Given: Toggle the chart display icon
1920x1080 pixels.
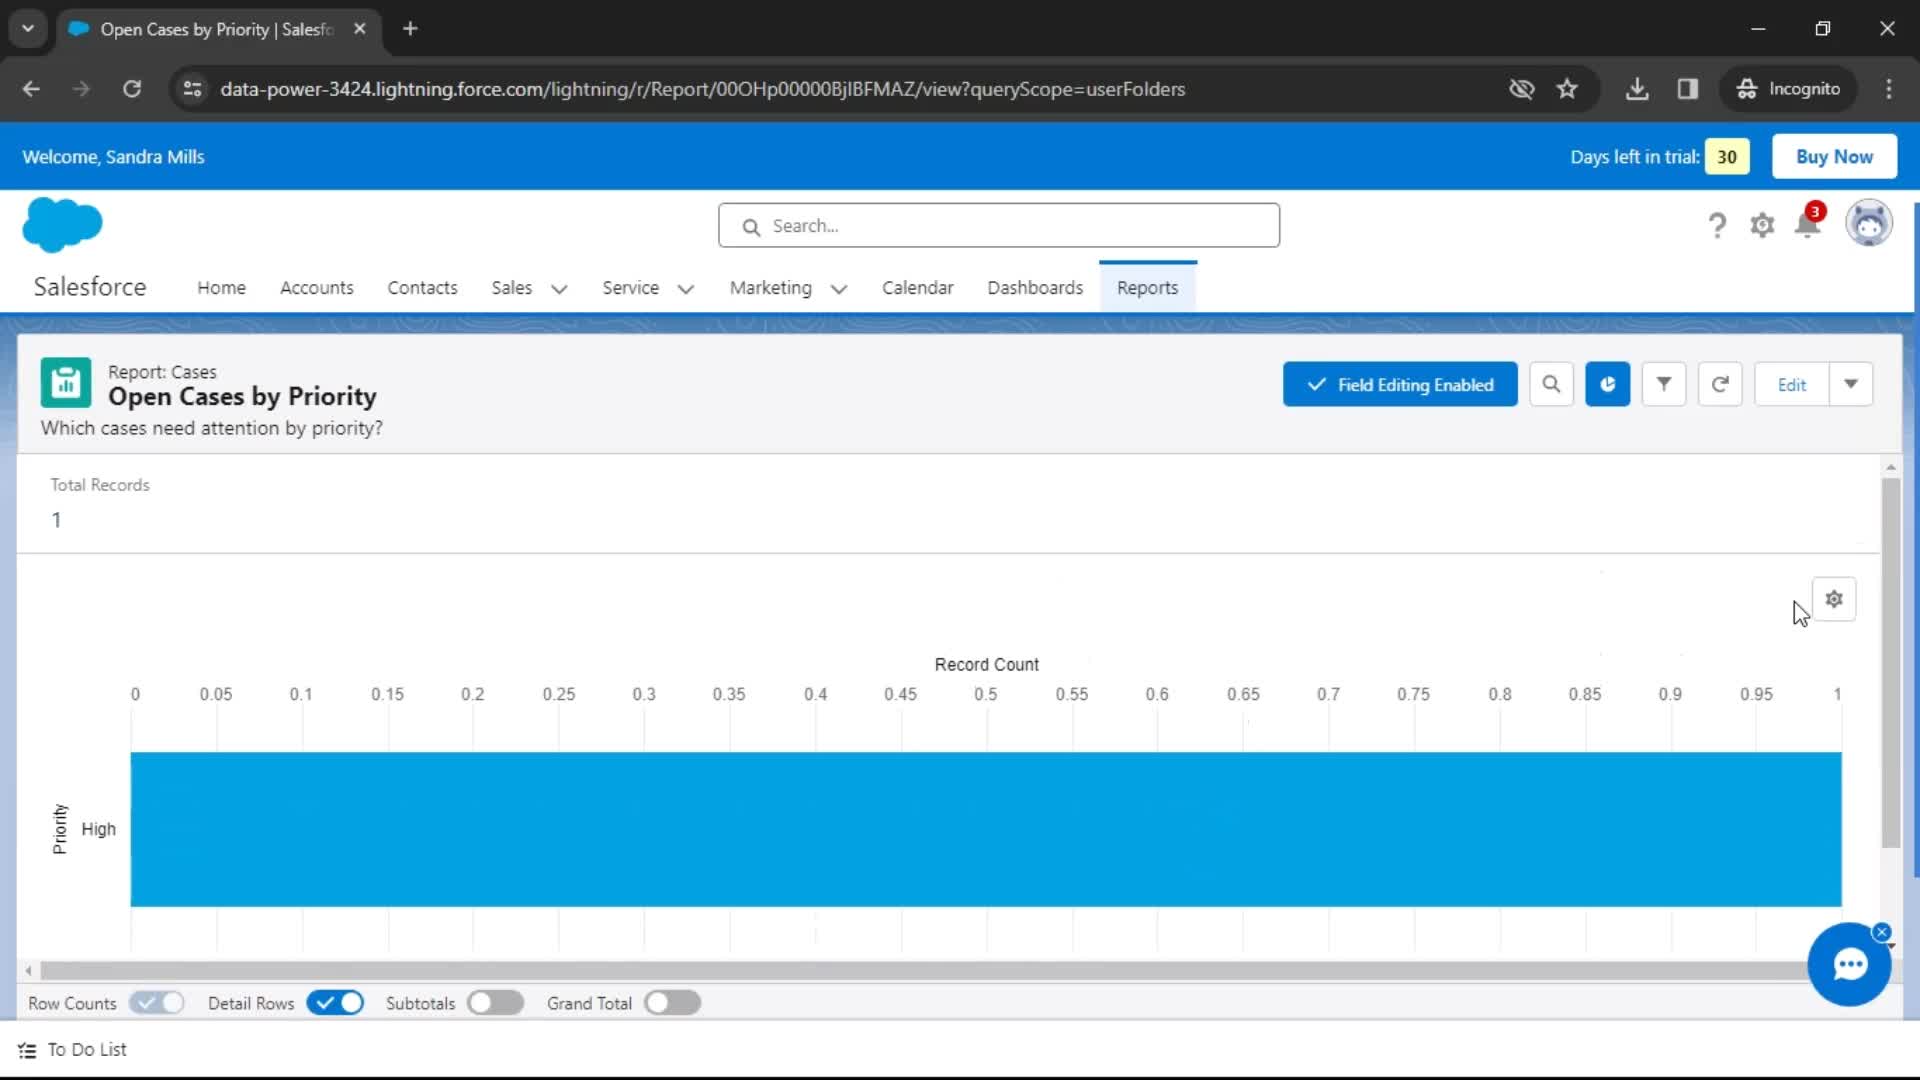Looking at the screenshot, I should (x=1607, y=384).
